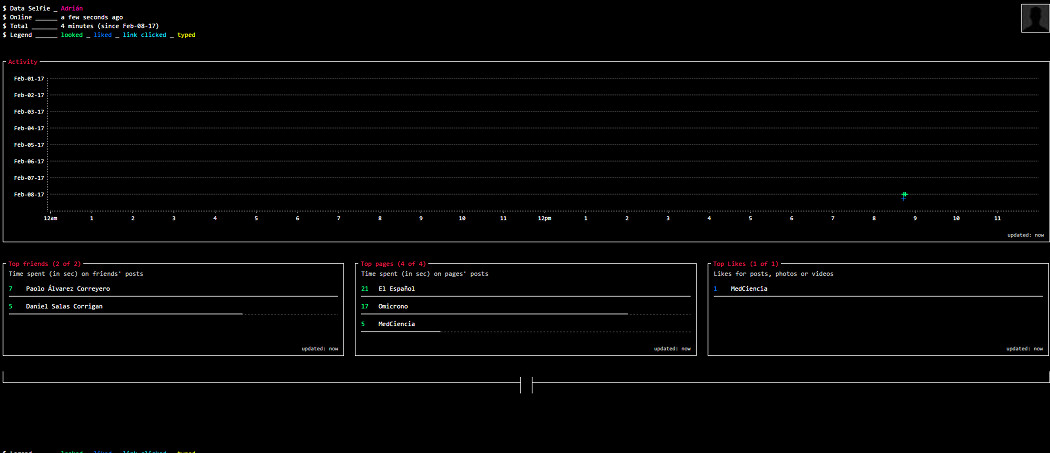The height and width of the screenshot is (453, 1050).
Task: Select the cyan 'link clicked' legend entry
Action: coord(144,34)
